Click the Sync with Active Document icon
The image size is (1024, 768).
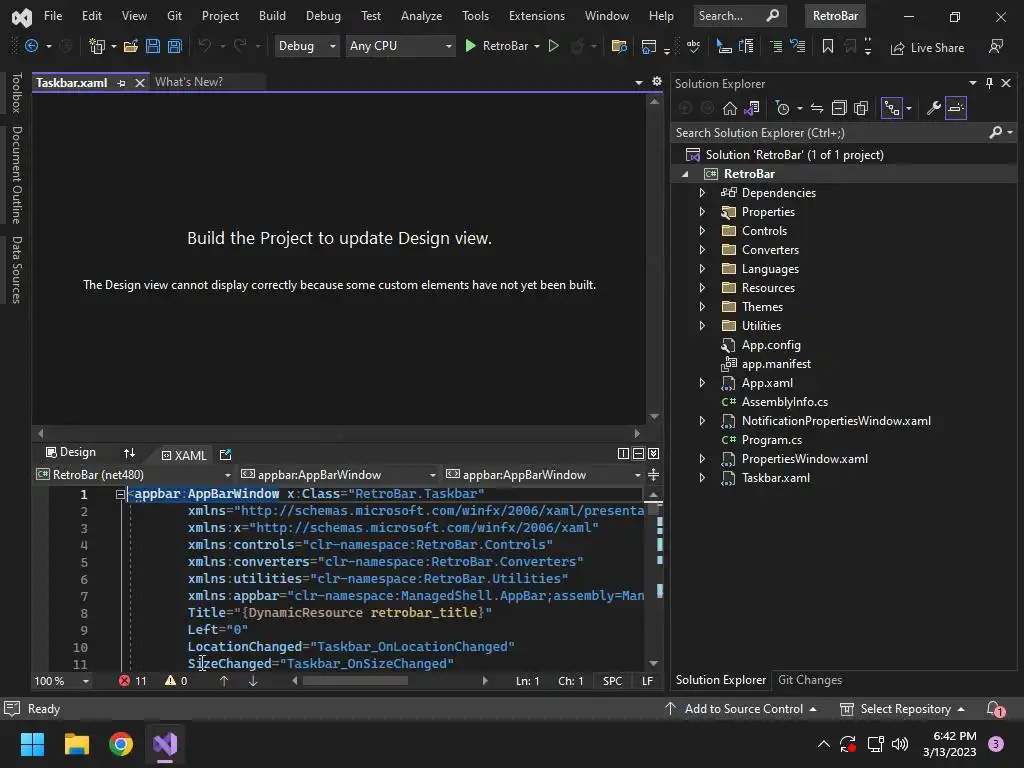point(817,108)
